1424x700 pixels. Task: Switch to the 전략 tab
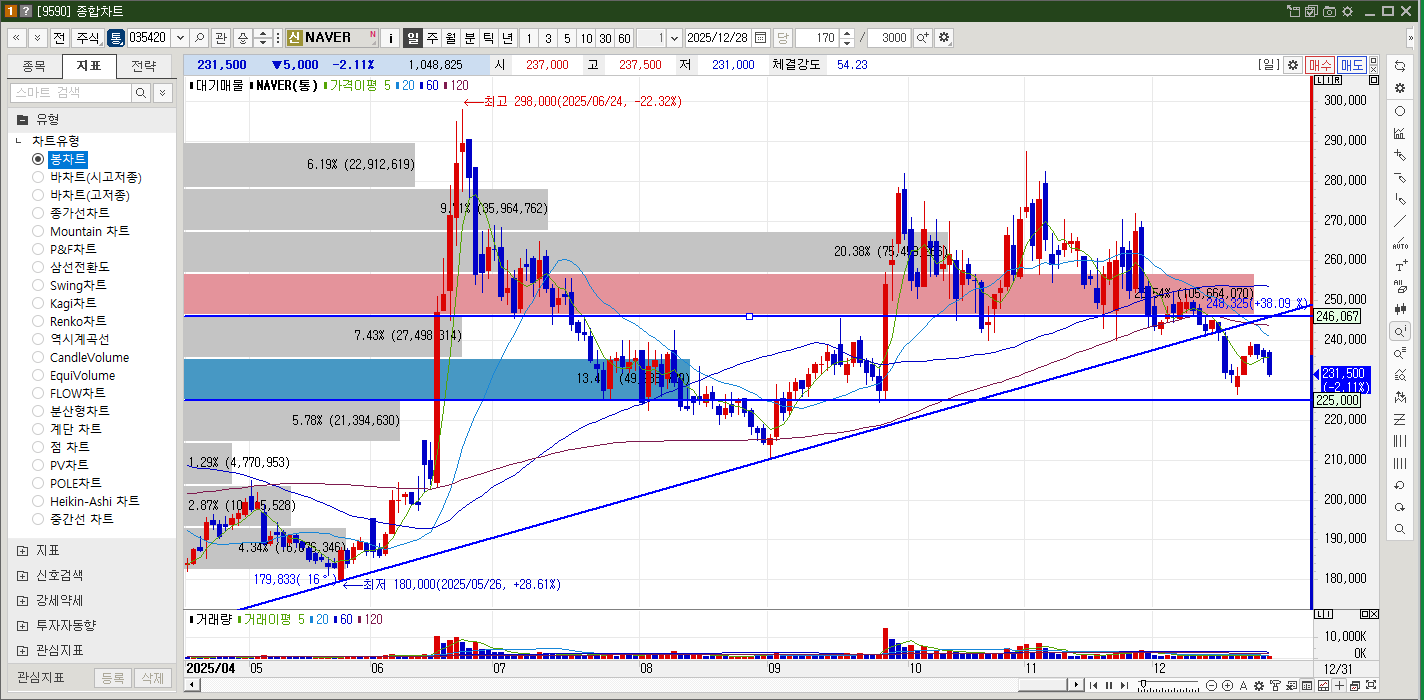tap(143, 66)
